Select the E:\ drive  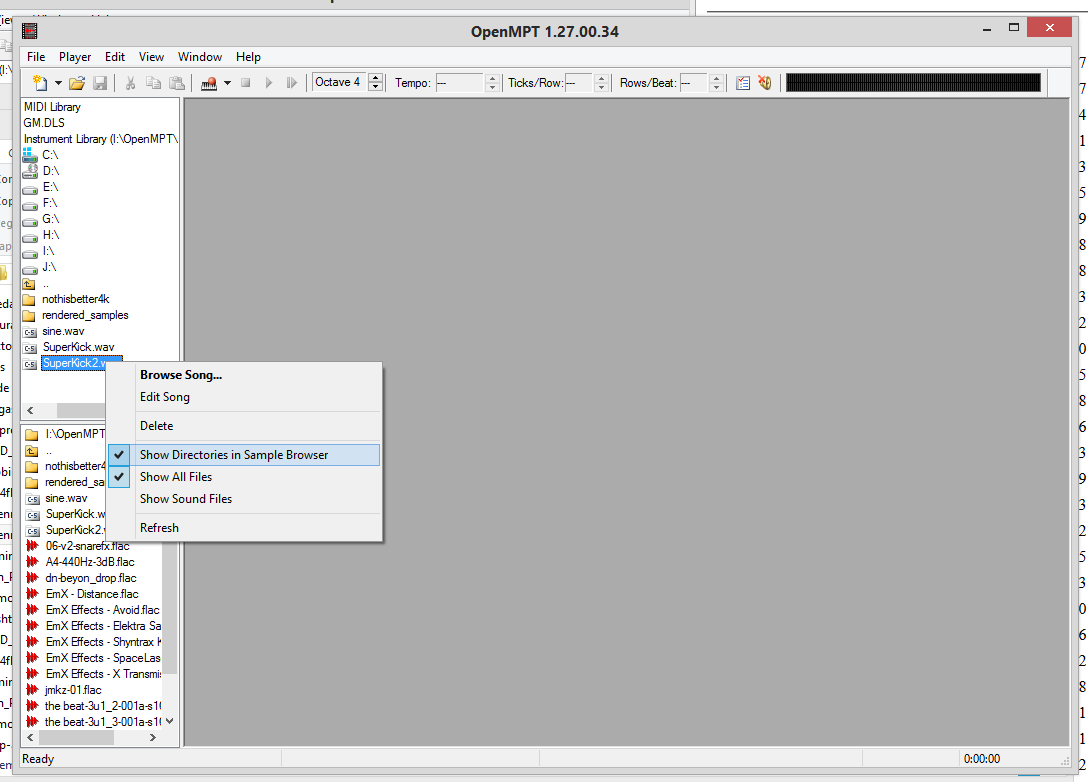(x=51, y=187)
